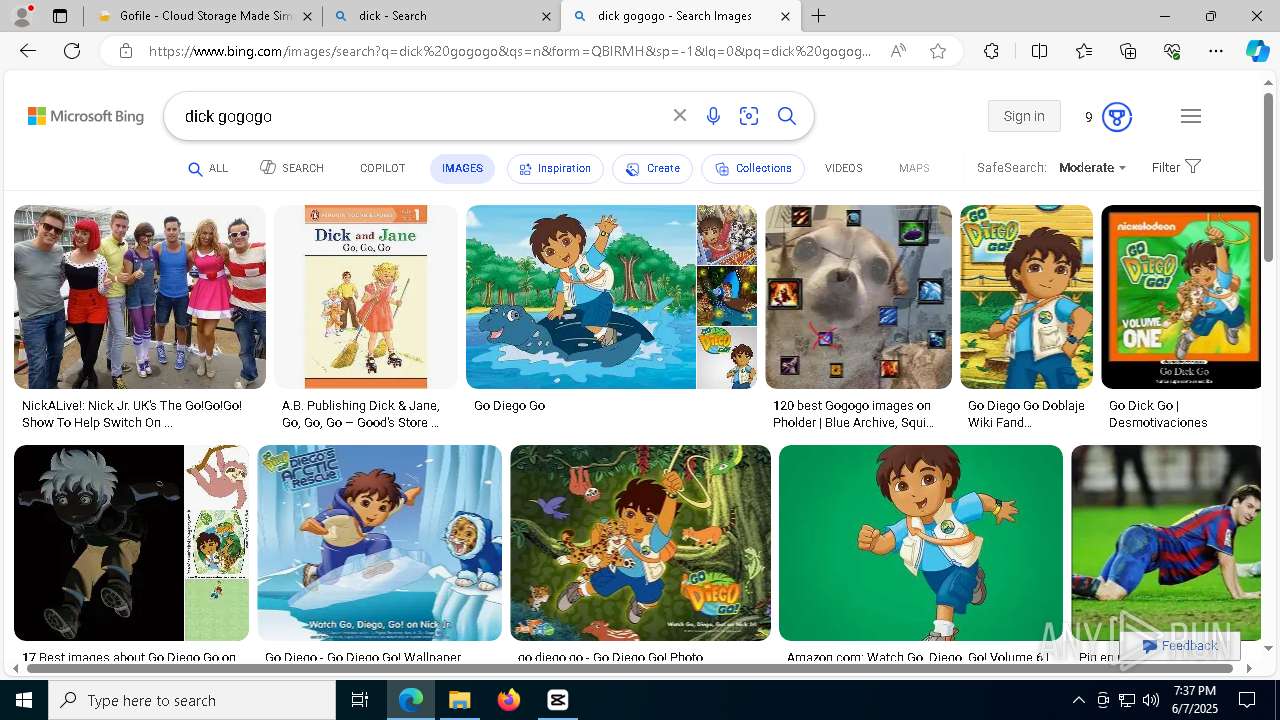
Task: Click the Microsoft Bing logo
Action: [86, 116]
